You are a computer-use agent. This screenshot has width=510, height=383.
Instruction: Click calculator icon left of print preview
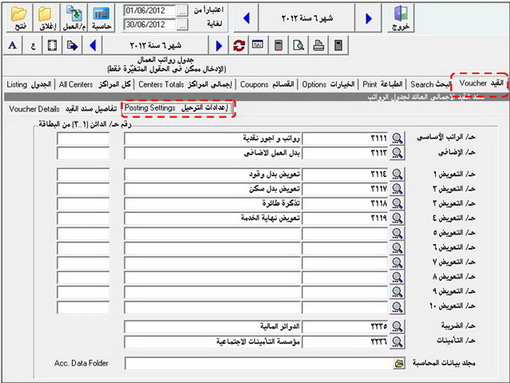pos(278,45)
